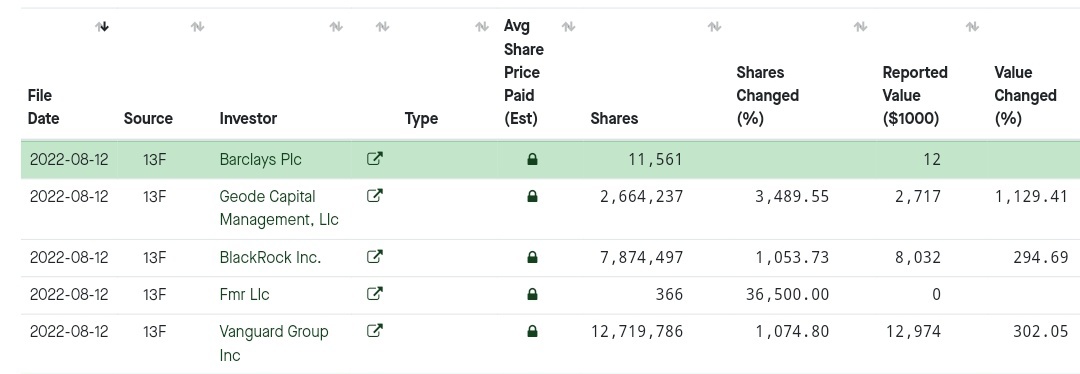
Task: Select shares value 11,561 for Barclays
Action: point(655,160)
